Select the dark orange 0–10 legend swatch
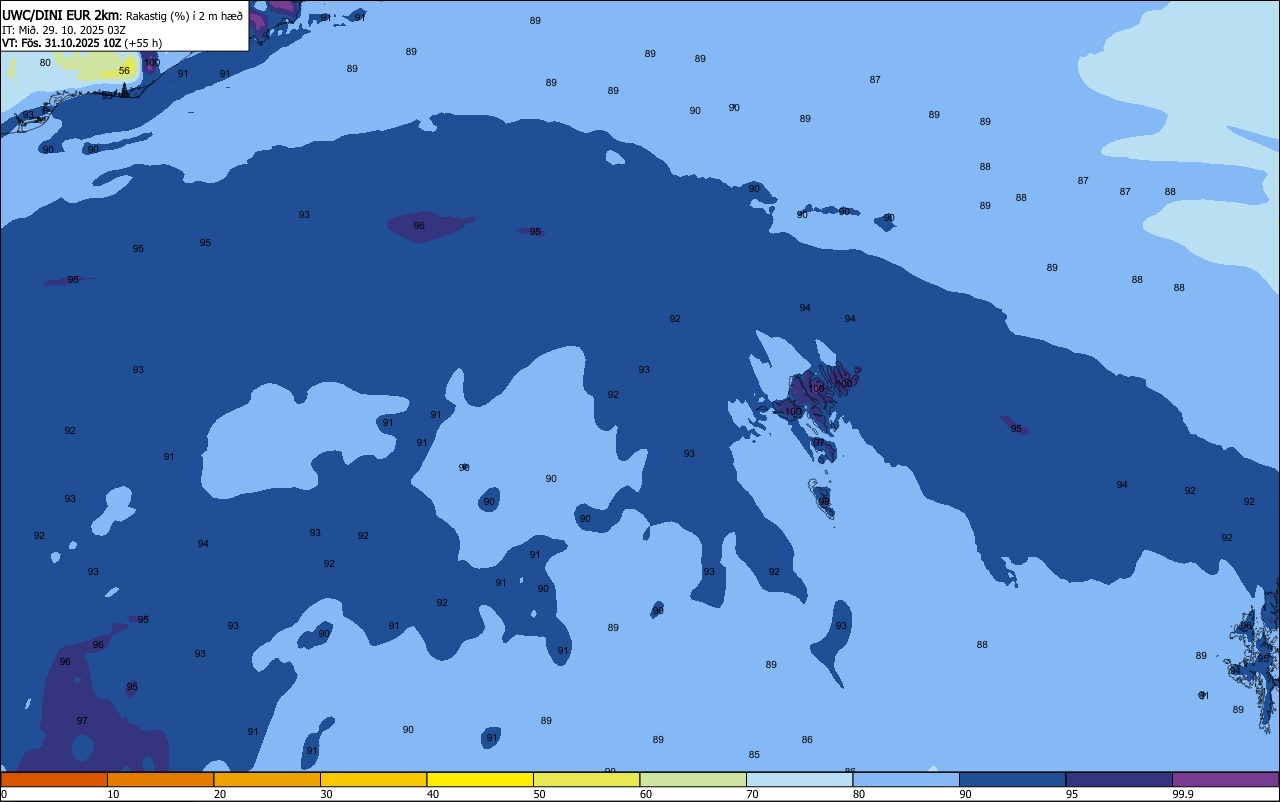The image size is (1280, 802). point(54,779)
